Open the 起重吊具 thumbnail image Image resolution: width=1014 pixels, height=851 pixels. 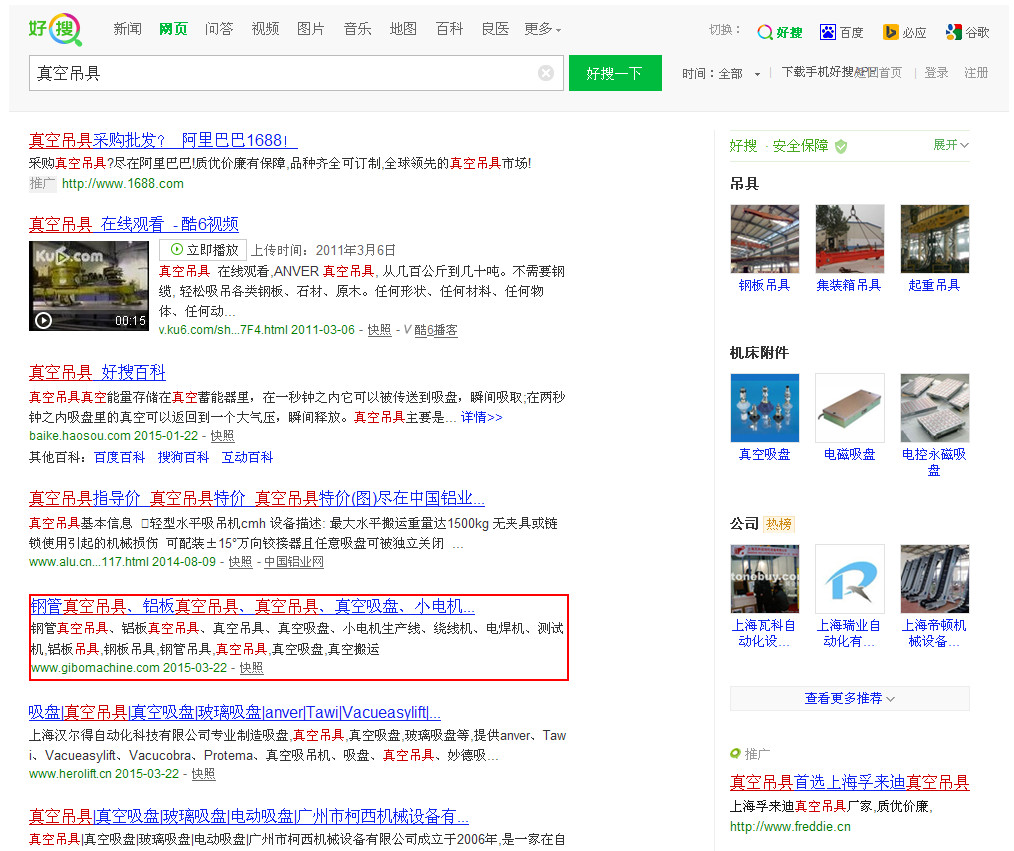pos(935,239)
